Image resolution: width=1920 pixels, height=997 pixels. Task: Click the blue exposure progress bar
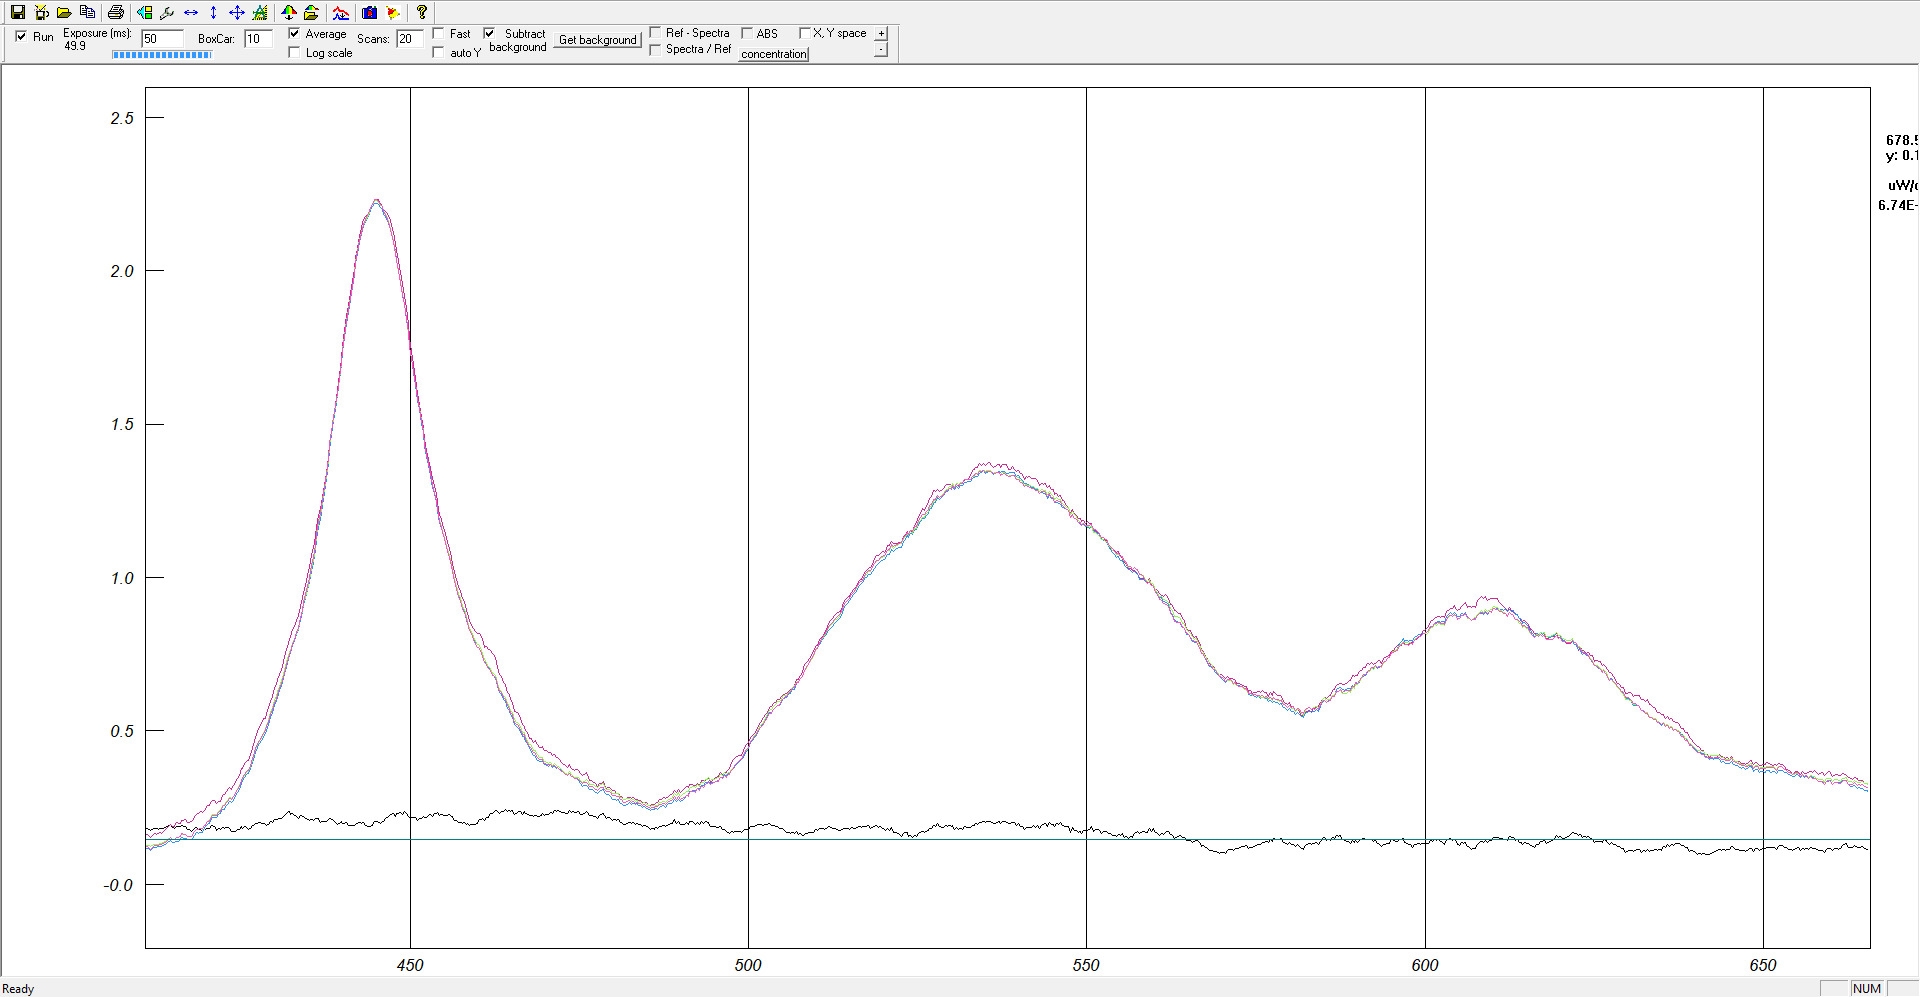pyautogui.click(x=161, y=55)
